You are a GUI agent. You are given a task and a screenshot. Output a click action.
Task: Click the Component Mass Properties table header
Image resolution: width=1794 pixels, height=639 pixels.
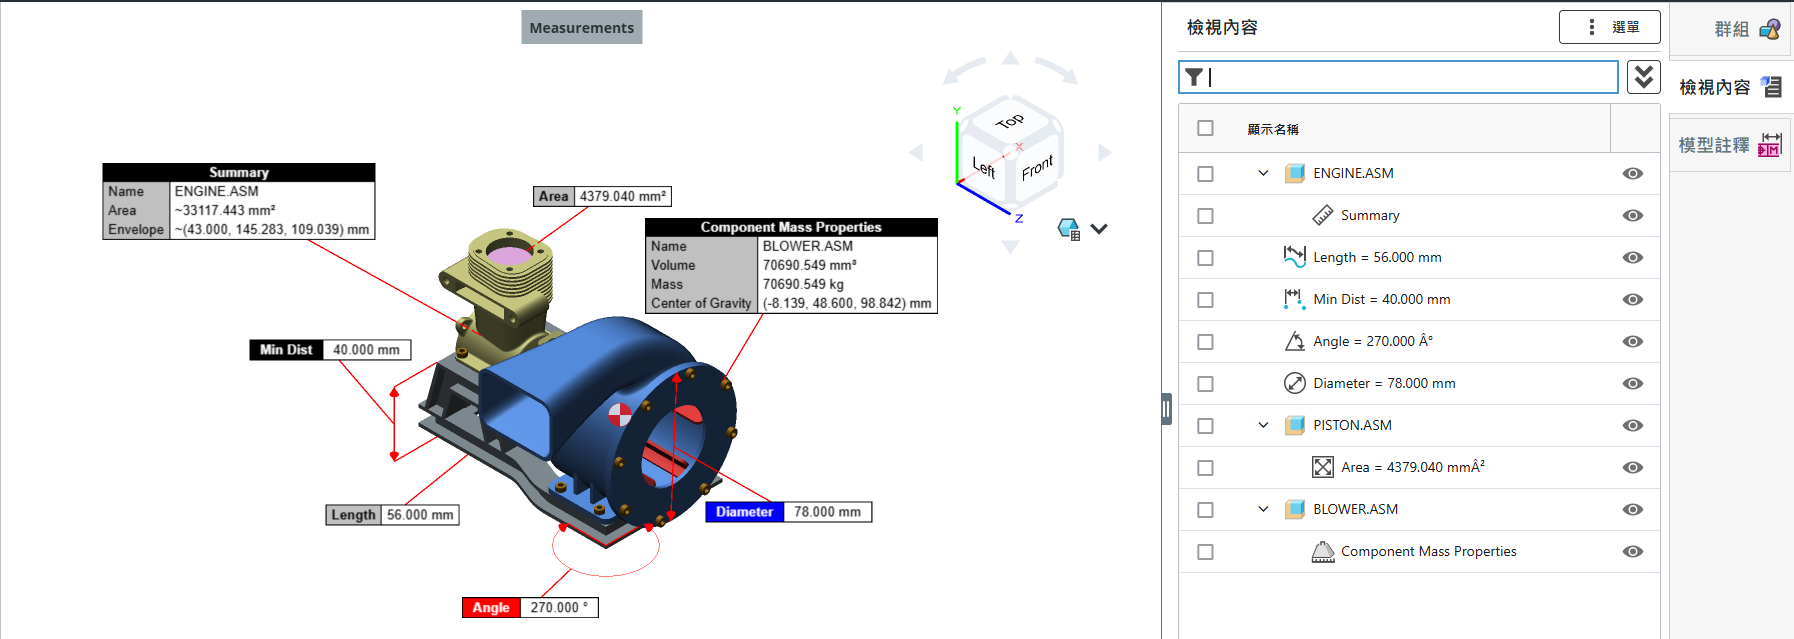791,227
